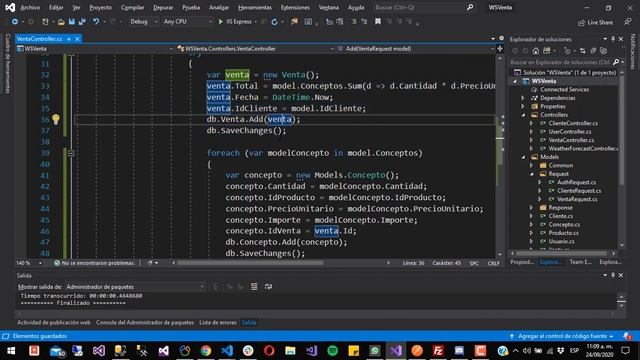Open the Extensiones menu
The image size is (640, 360).
pos(295,7)
